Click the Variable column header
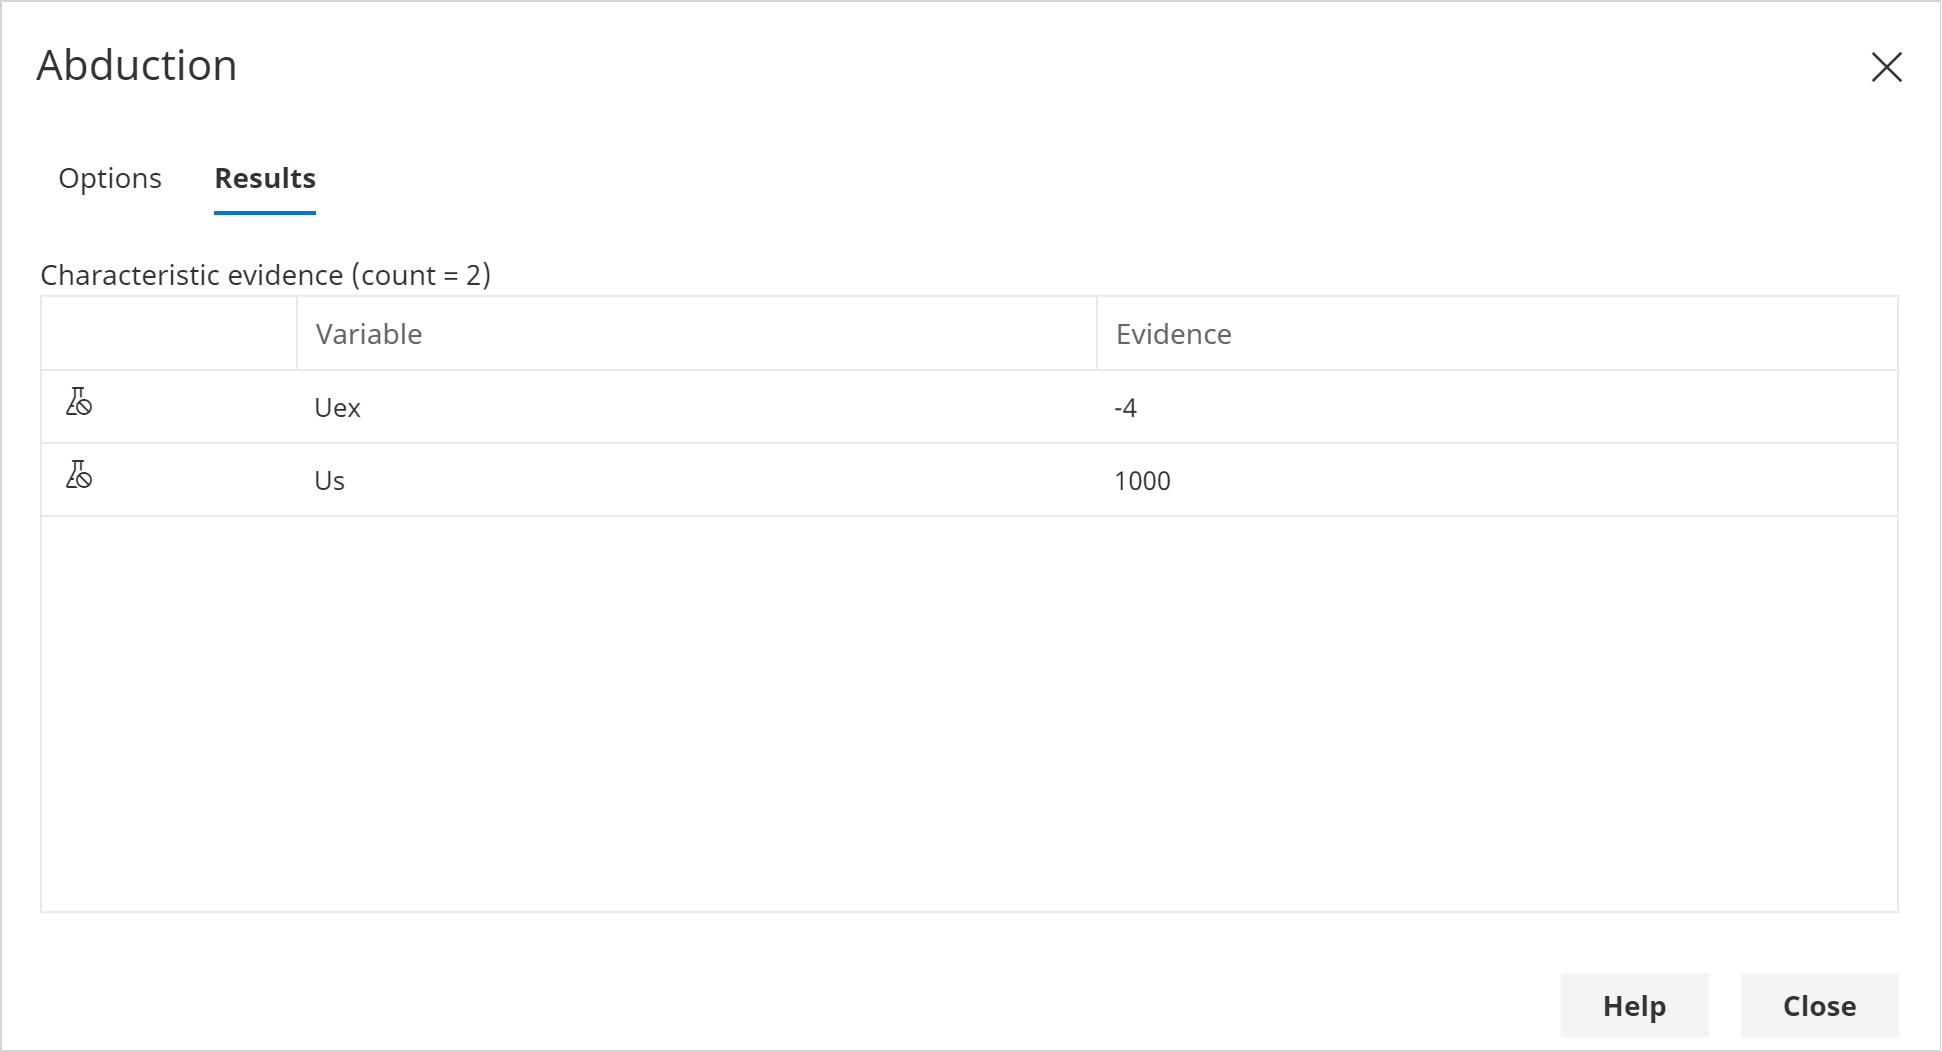This screenshot has width=1942, height=1052. coord(369,334)
